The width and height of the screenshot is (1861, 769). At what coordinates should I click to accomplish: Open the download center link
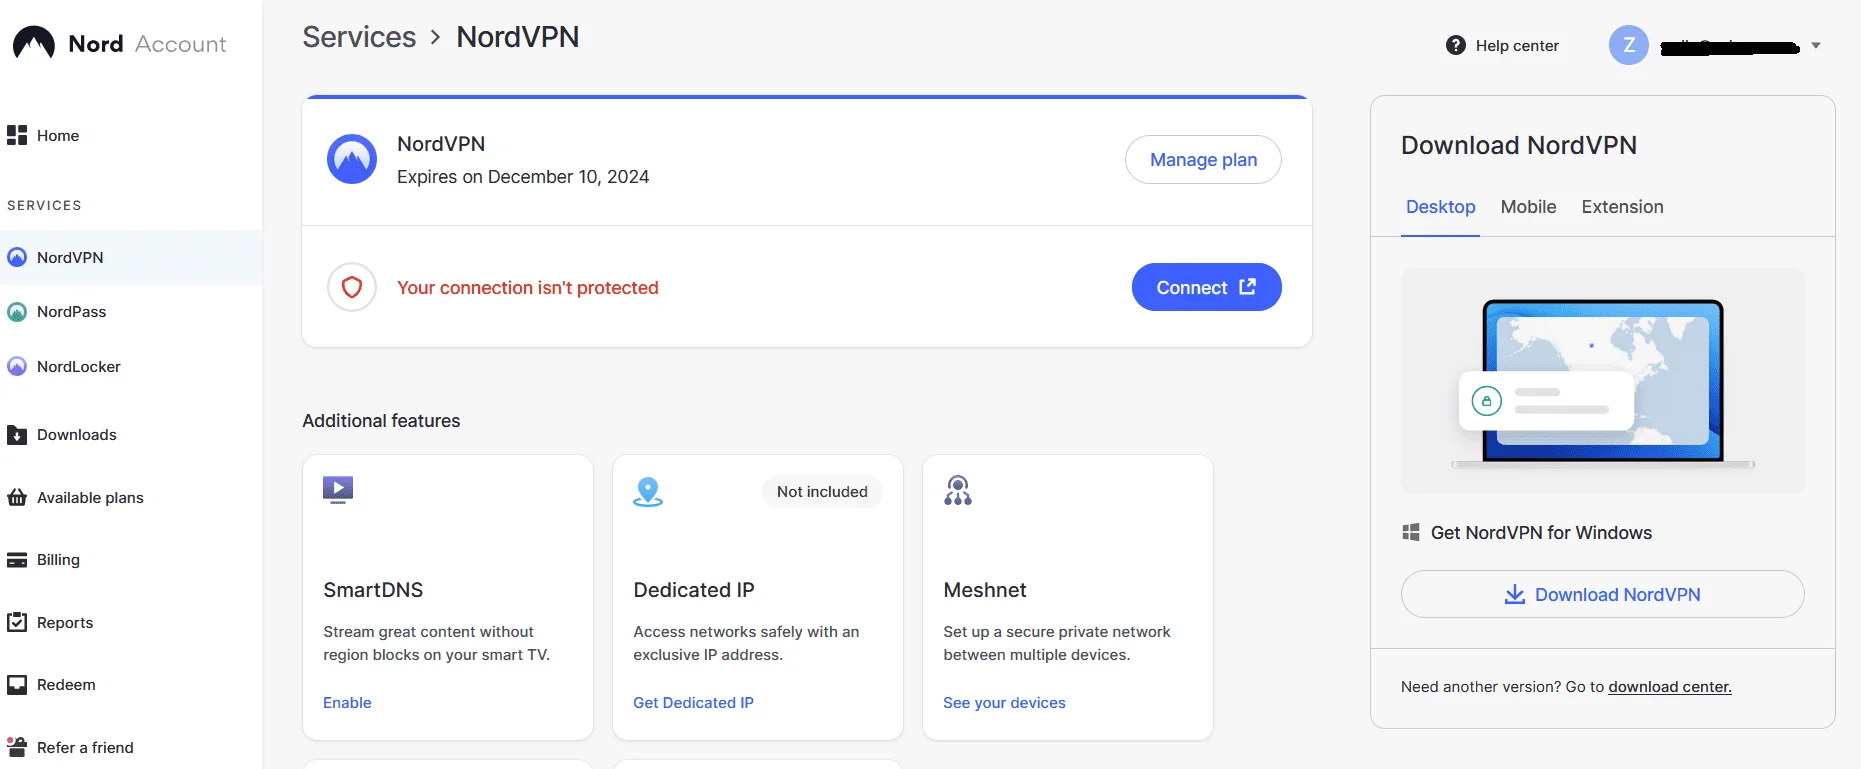tap(1669, 687)
